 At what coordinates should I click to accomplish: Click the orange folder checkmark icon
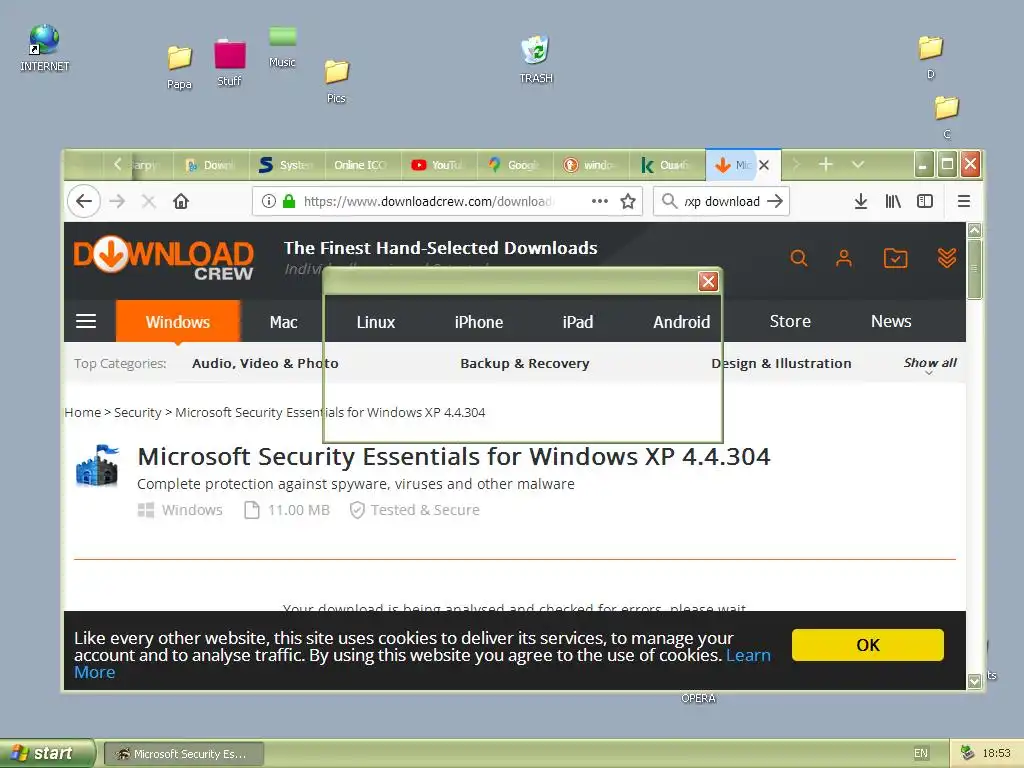point(895,258)
